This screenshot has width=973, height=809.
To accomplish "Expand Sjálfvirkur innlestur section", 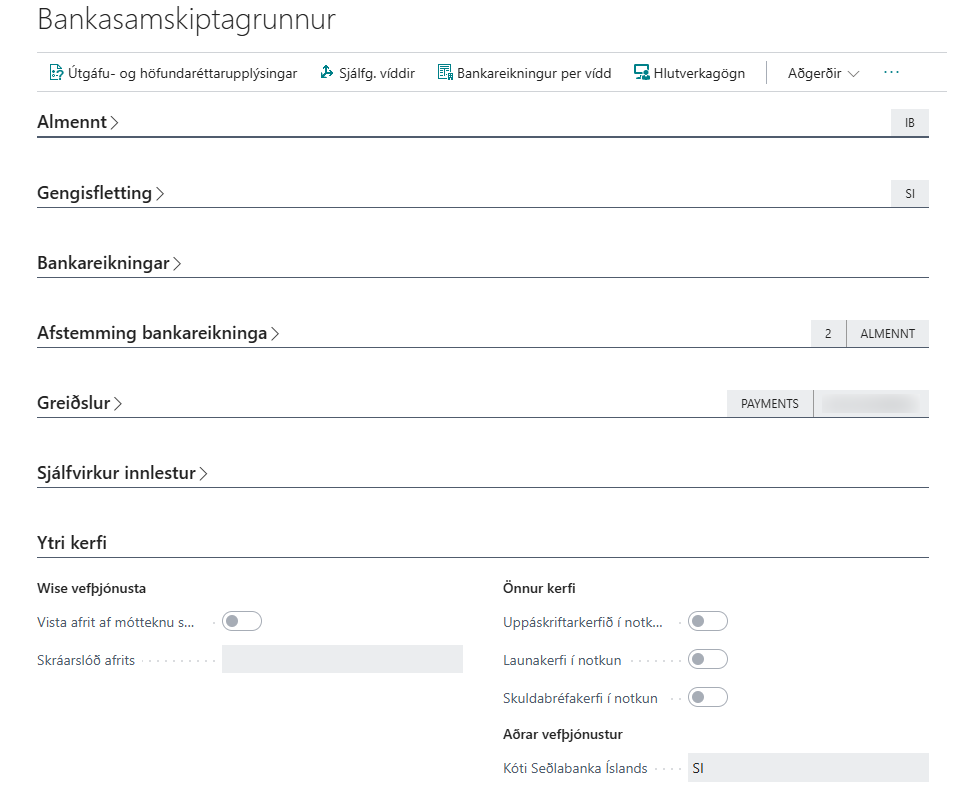I will point(122,474).
